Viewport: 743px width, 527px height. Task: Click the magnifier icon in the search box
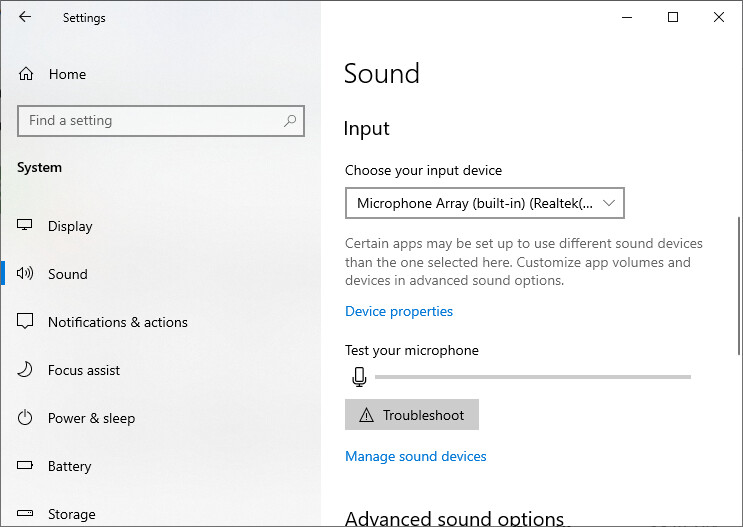(290, 121)
